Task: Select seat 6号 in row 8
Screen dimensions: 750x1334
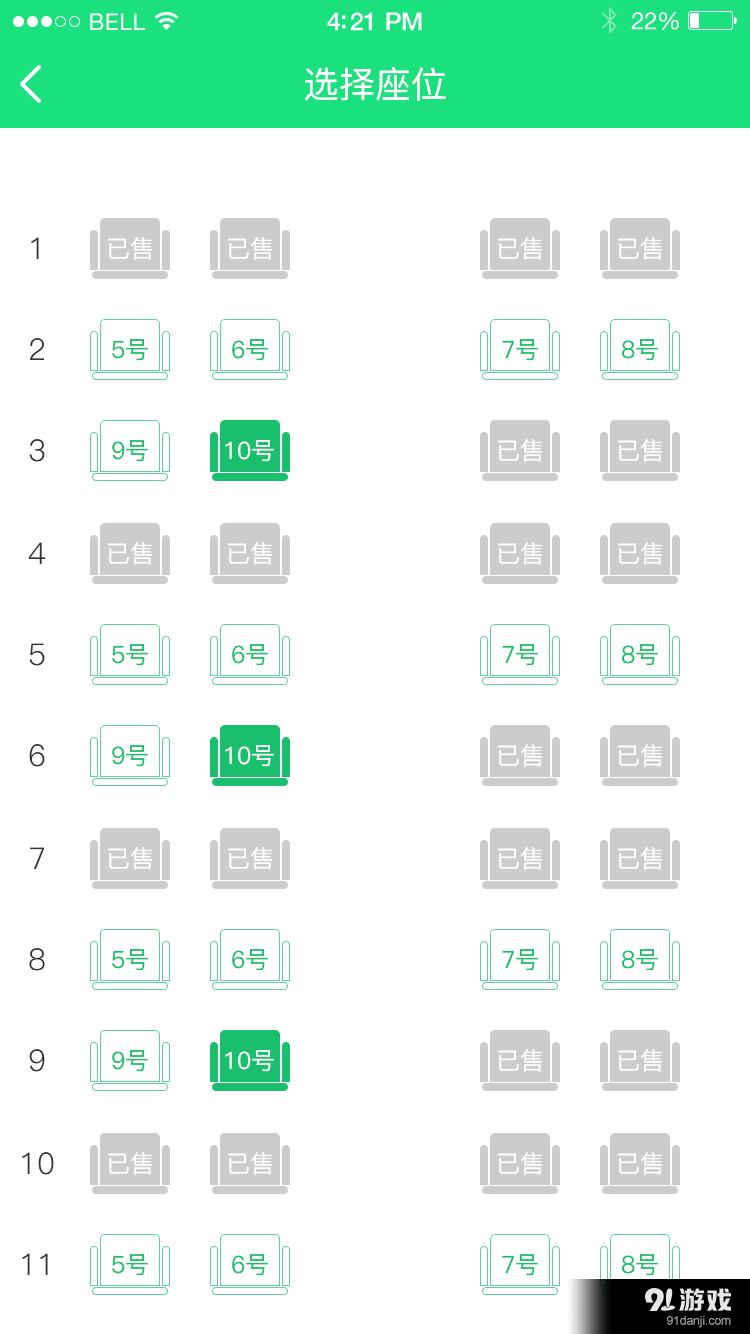Action: pyautogui.click(x=250, y=959)
